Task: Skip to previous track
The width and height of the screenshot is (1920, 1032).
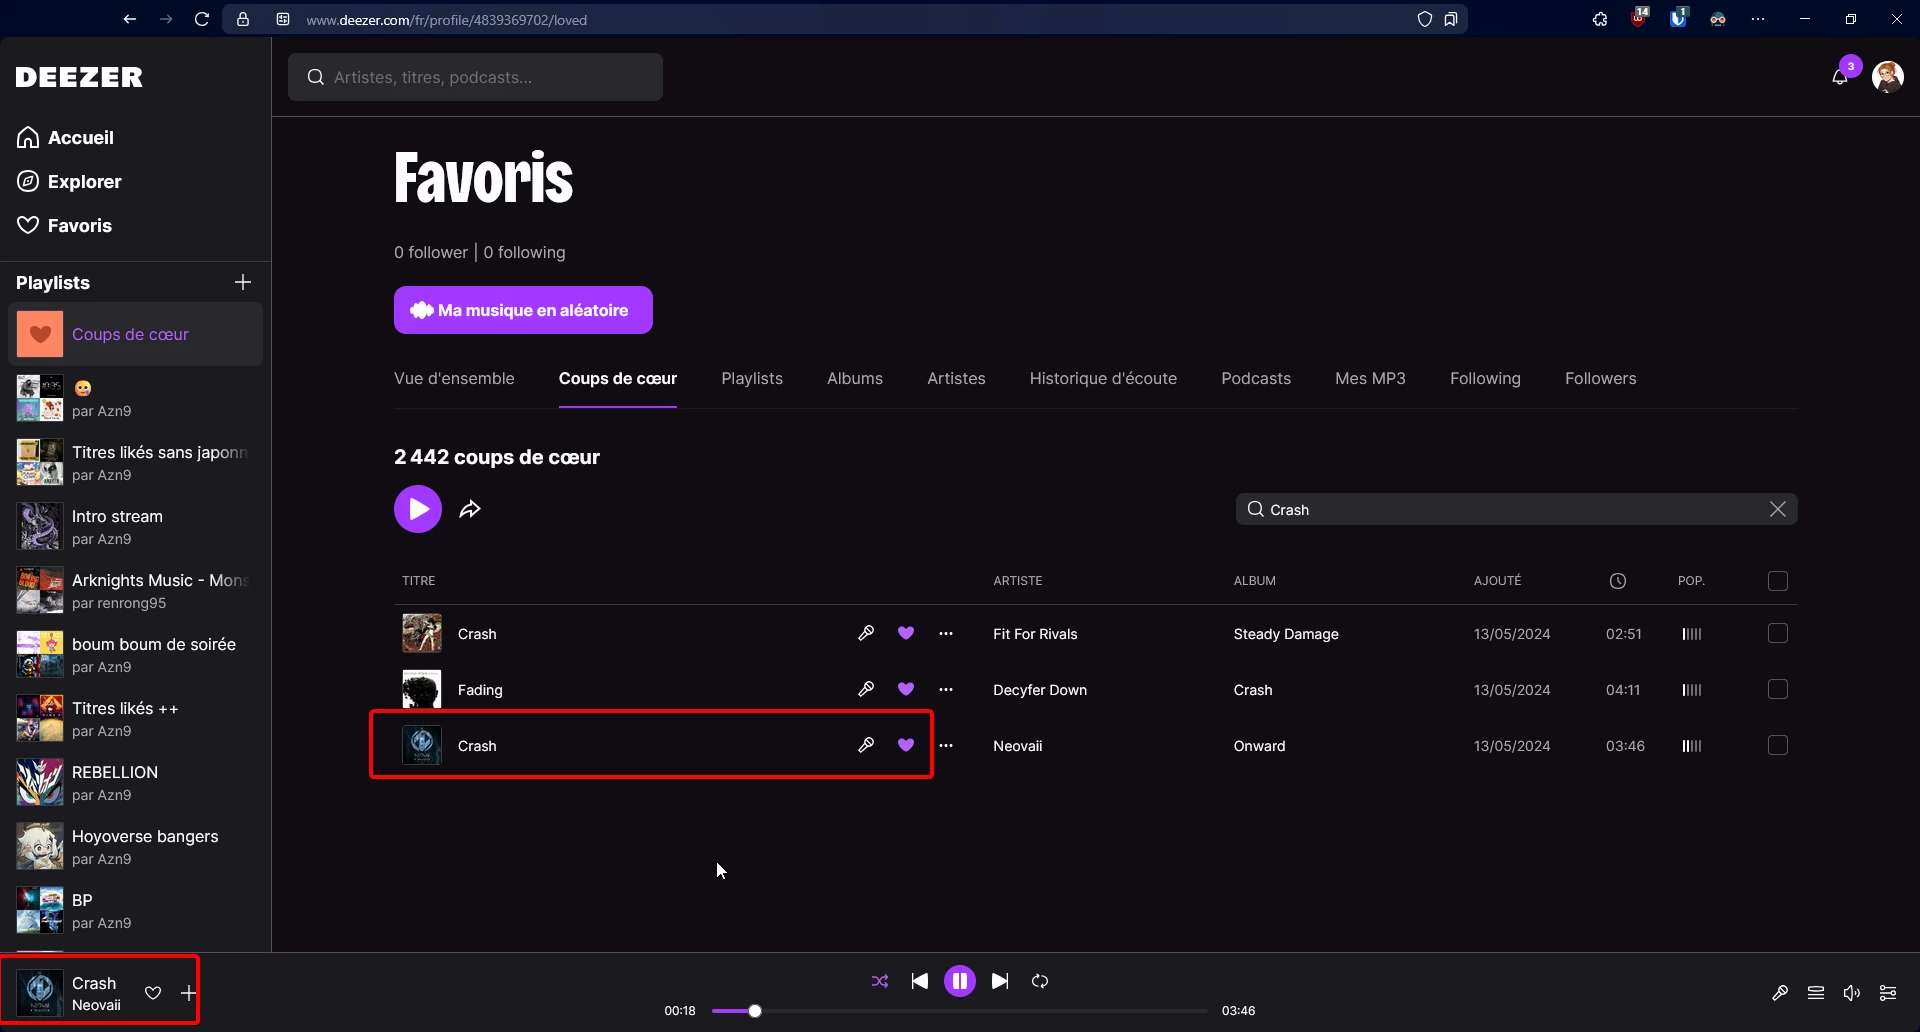Action: click(x=920, y=981)
